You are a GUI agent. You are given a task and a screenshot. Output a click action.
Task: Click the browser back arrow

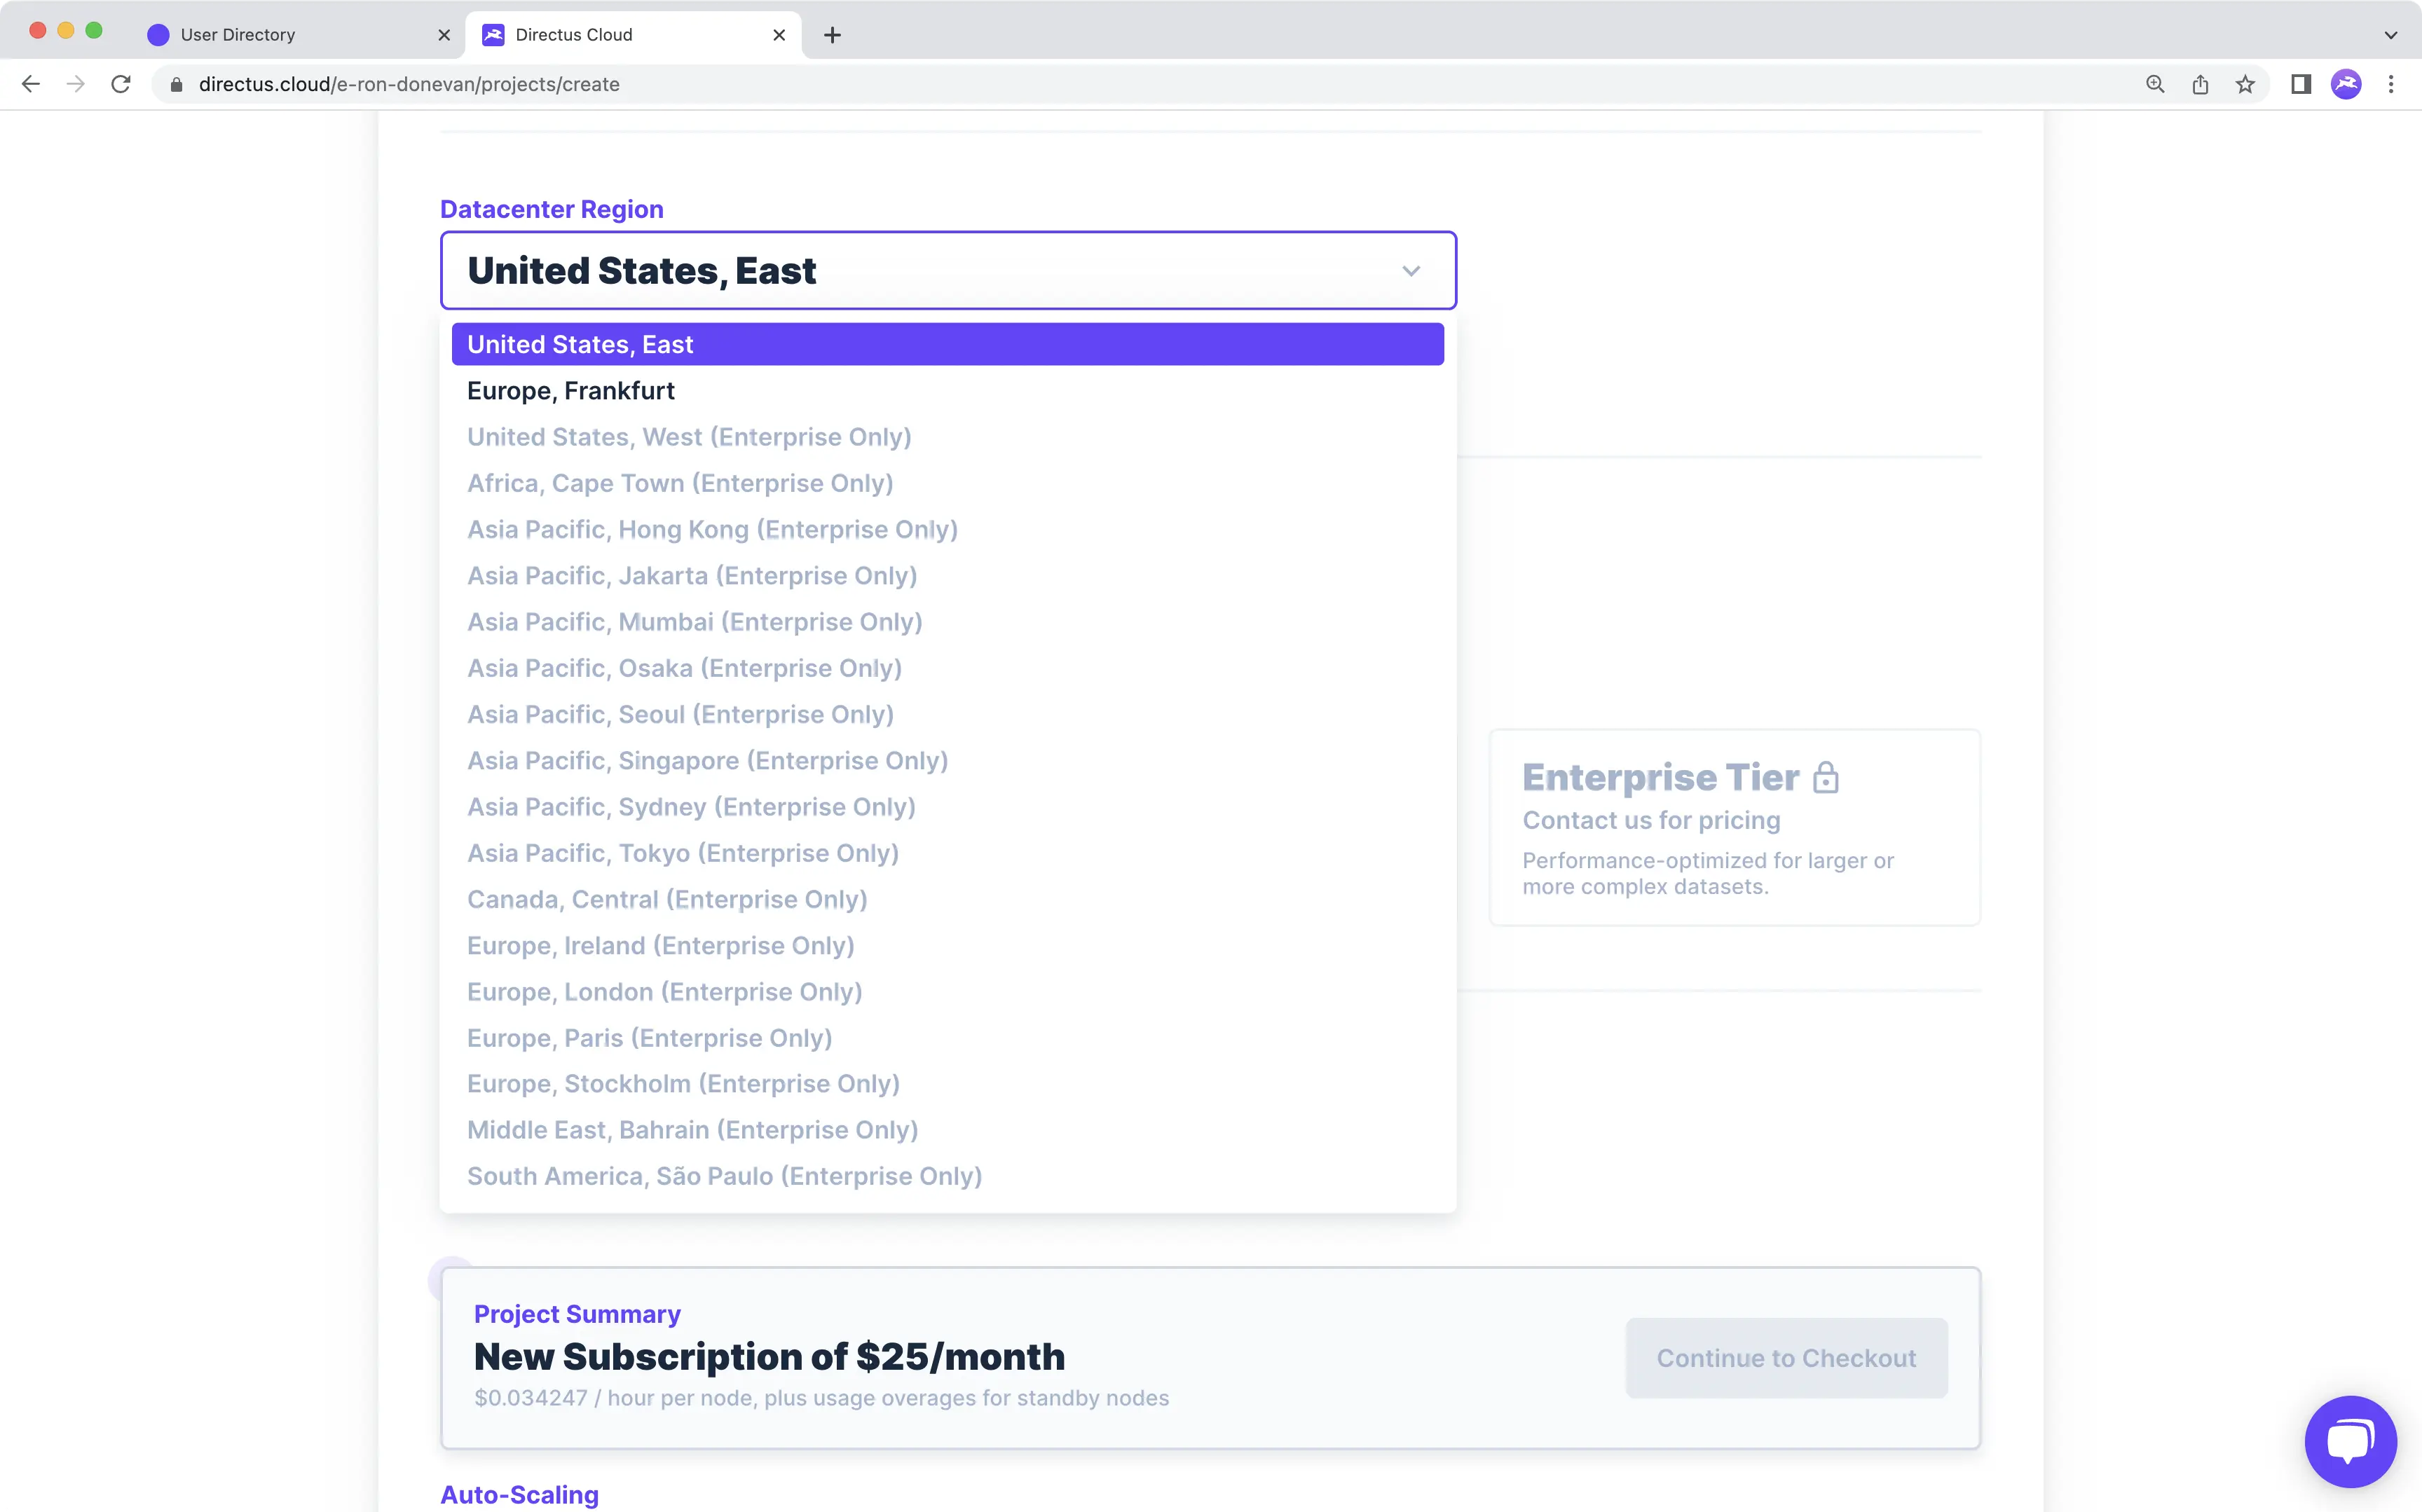31,84
